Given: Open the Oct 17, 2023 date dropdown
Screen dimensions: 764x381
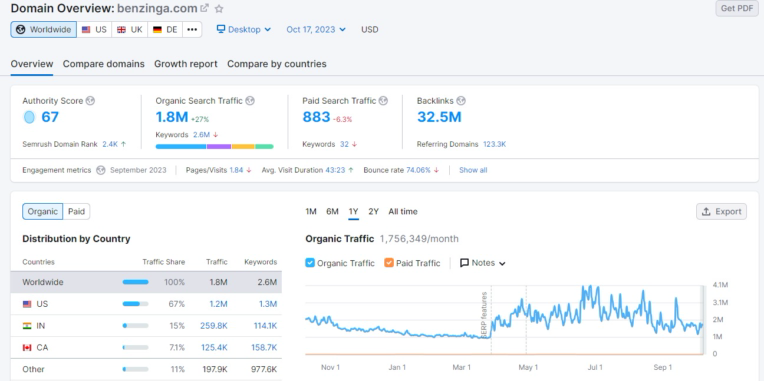Looking at the screenshot, I should click(316, 29).
